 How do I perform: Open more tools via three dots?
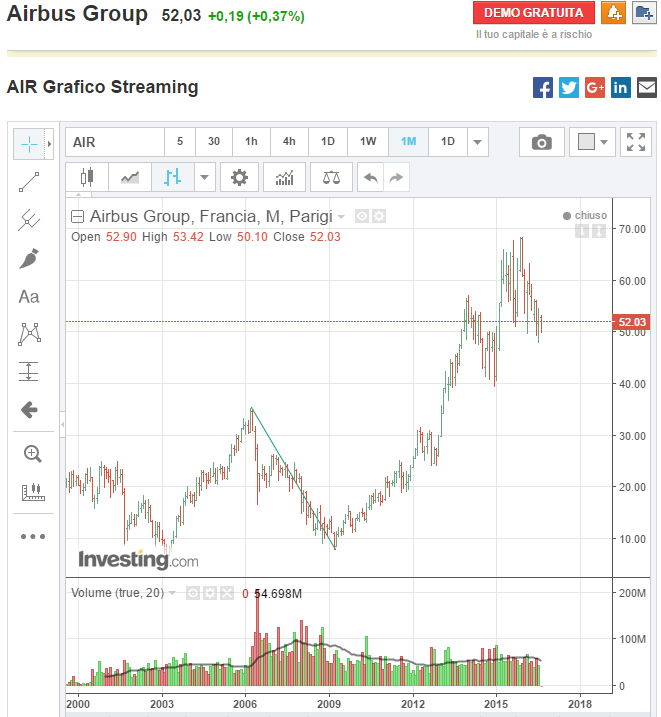(33, 536)
